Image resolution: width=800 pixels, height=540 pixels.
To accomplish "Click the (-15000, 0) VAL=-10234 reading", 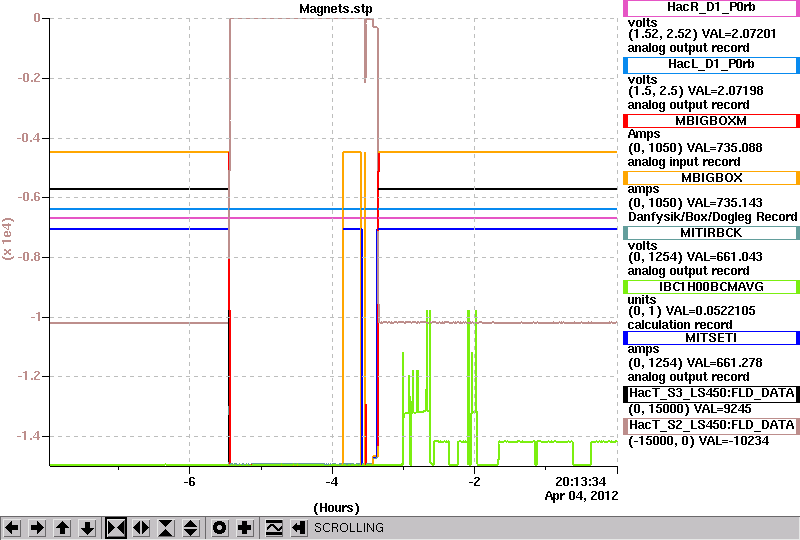I will coord(698,441).
